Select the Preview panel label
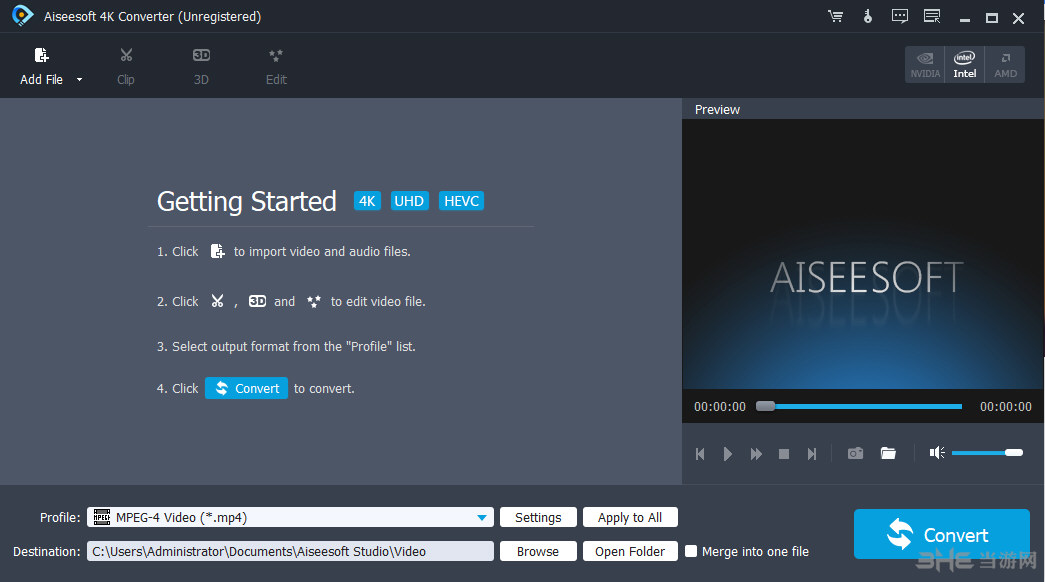The image size is (1045, 582). 717,109
